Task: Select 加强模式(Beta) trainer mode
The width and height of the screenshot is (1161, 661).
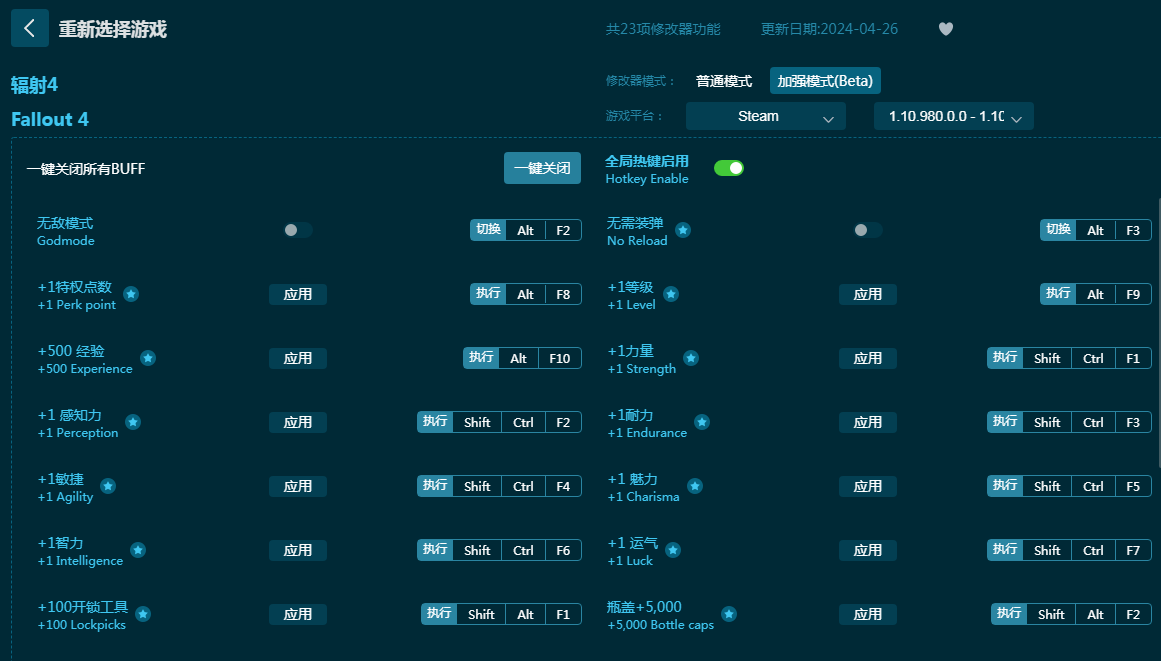Action: pyautogui.click(x=825, y=81)
